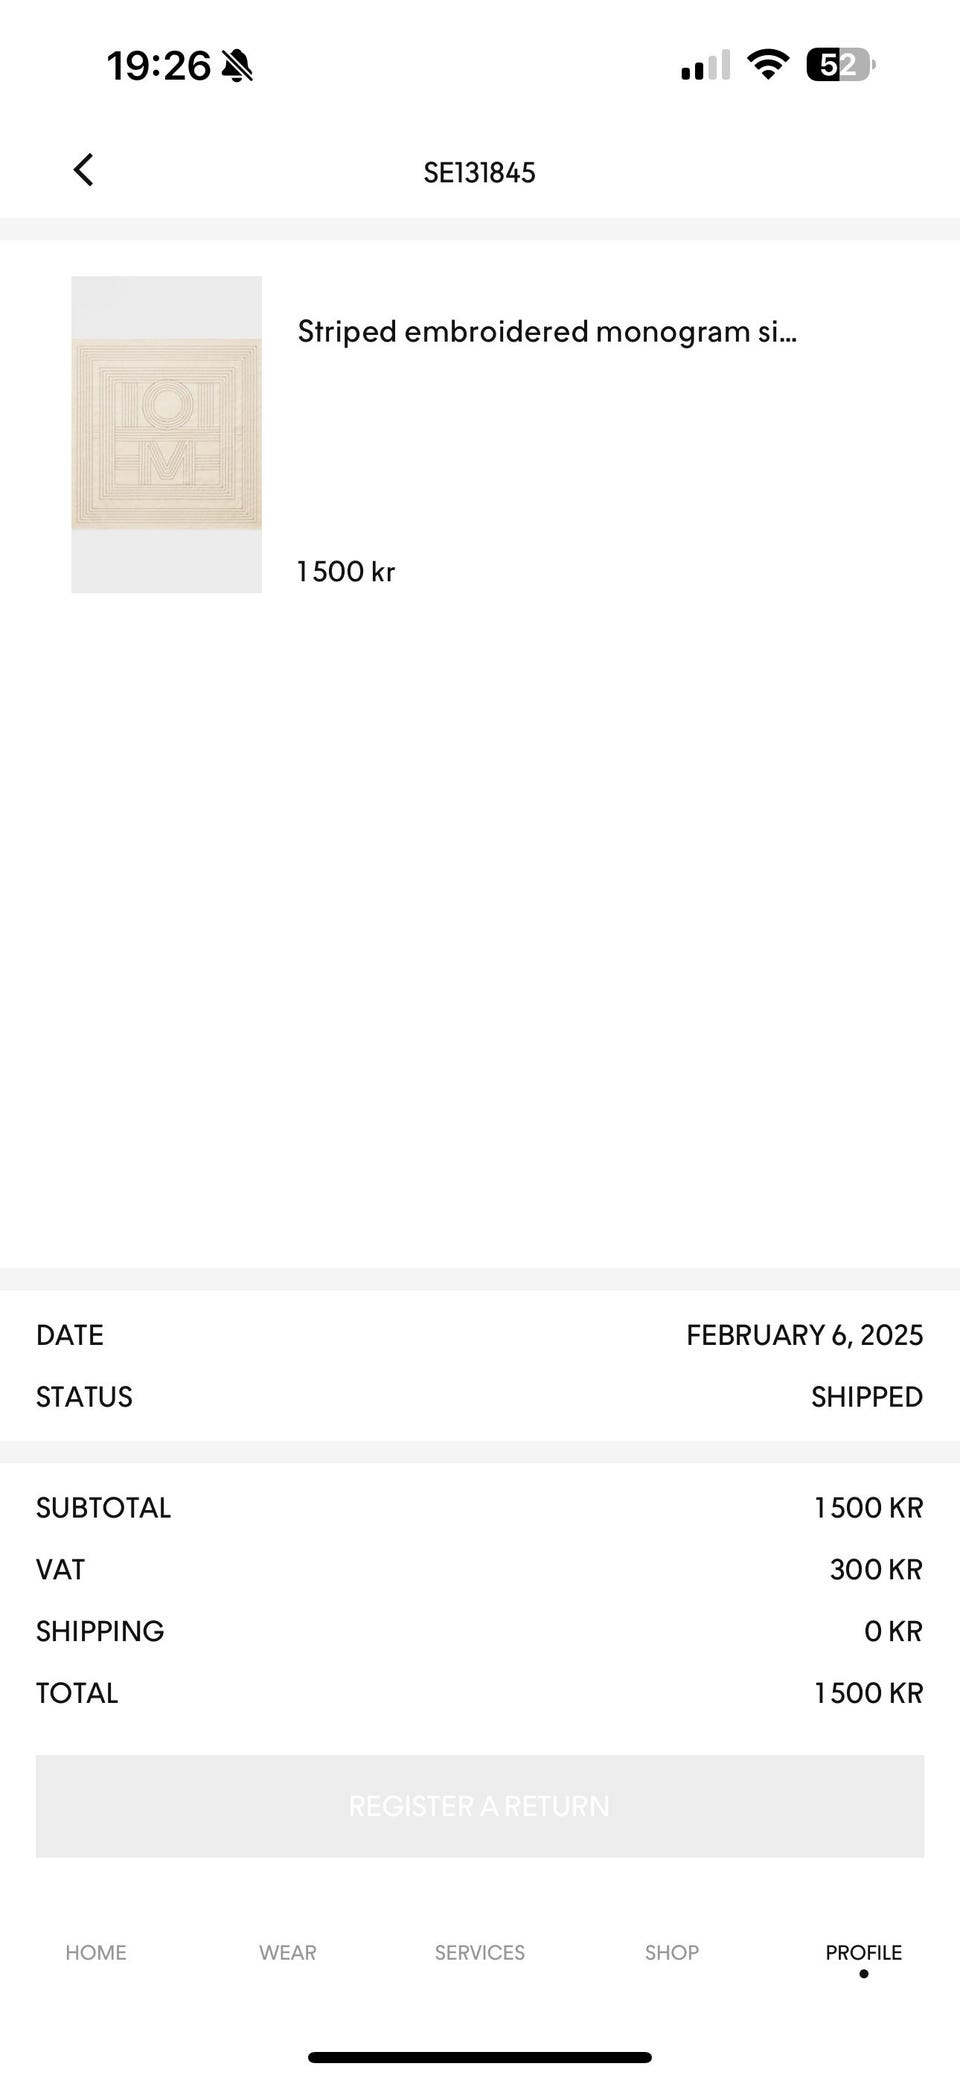This screenshot has height=2081, width=960.
Task: Tap the February 6, 2025 date value
Action: (x=804, y=1335)
